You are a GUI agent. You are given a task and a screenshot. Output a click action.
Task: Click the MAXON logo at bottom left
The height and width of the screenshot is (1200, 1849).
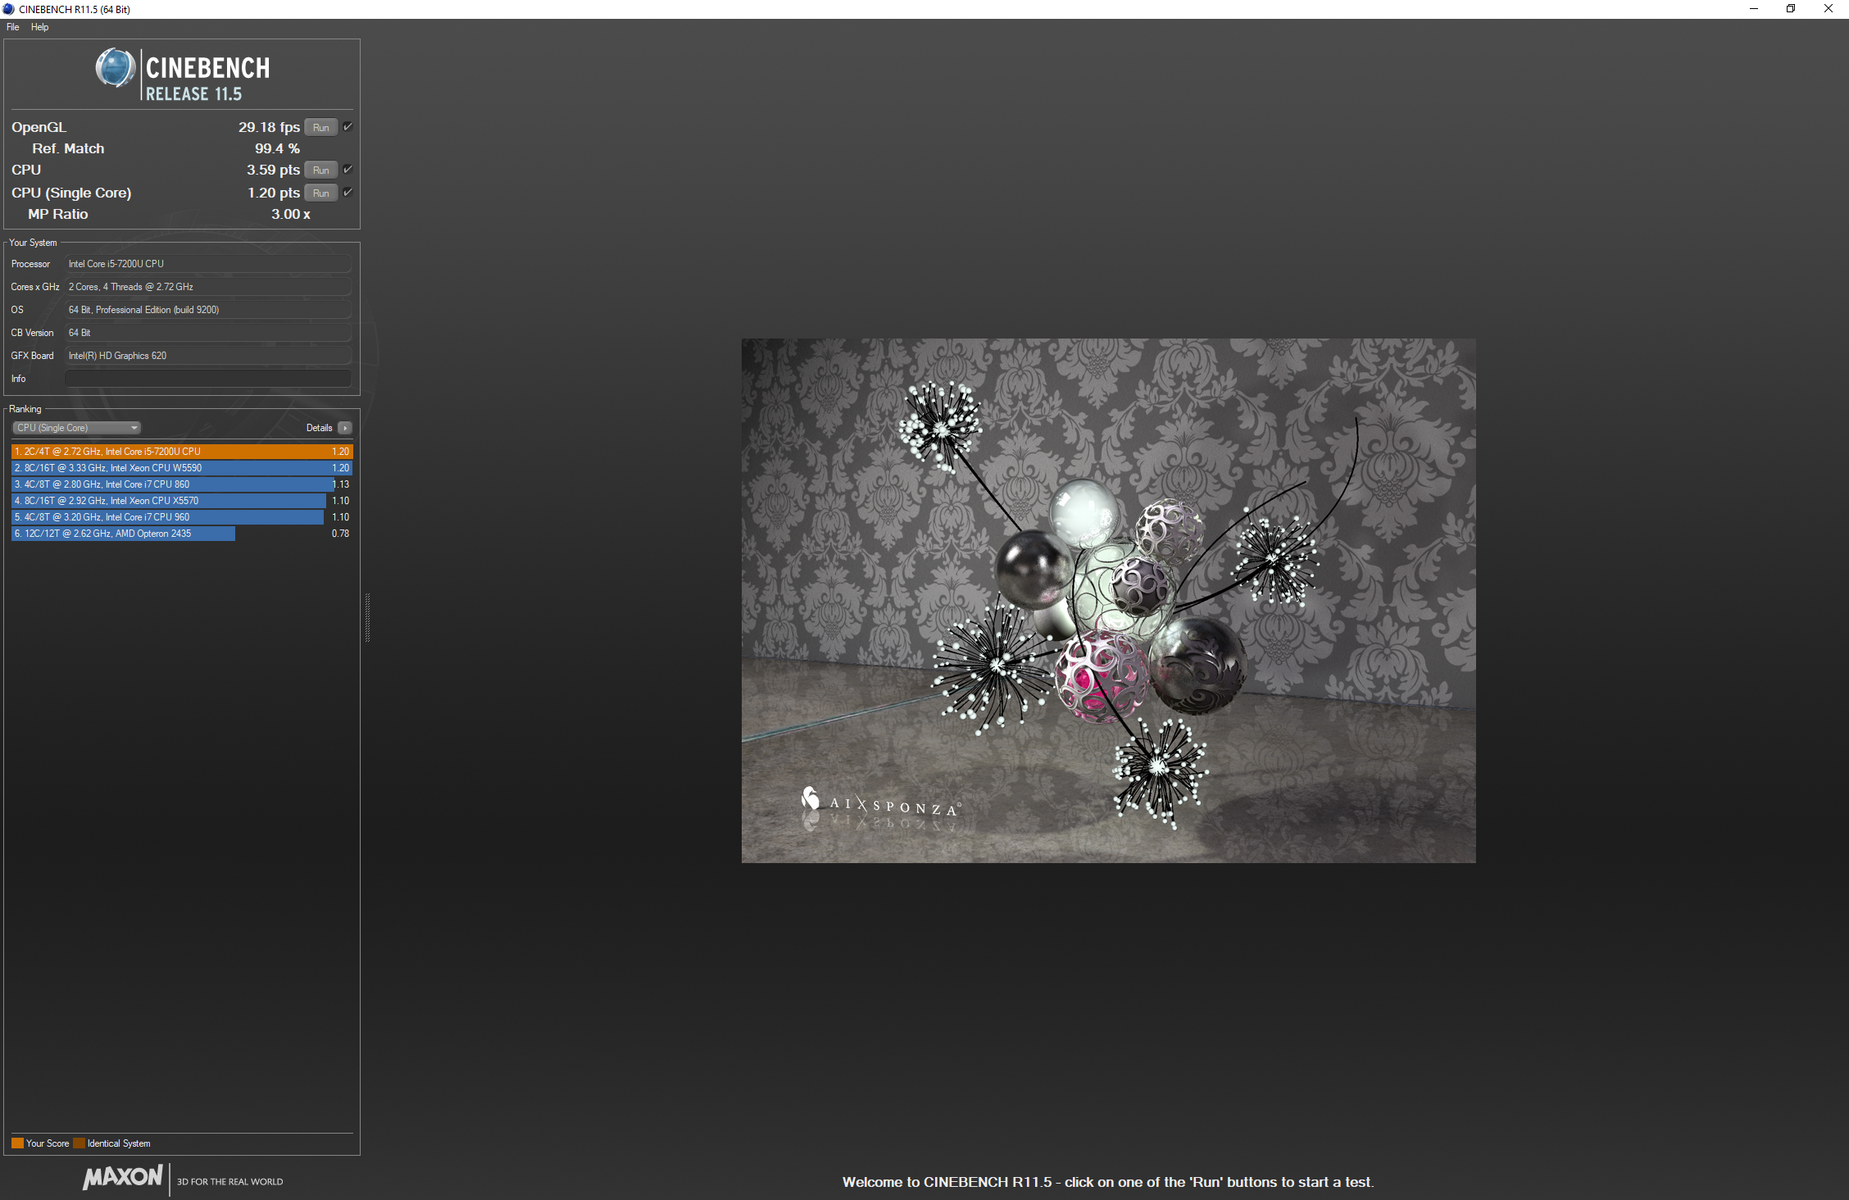tap(122, 1178)
